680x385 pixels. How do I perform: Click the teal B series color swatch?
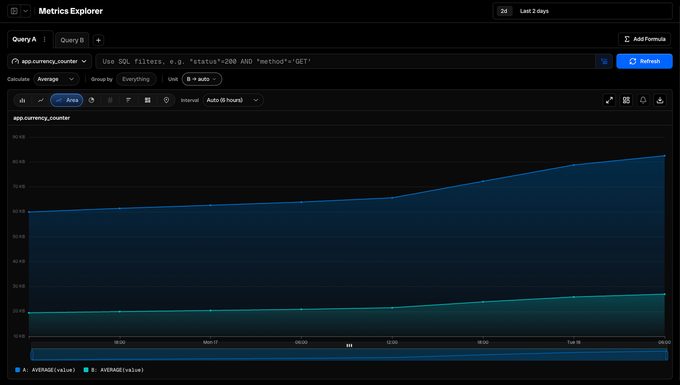86,370
